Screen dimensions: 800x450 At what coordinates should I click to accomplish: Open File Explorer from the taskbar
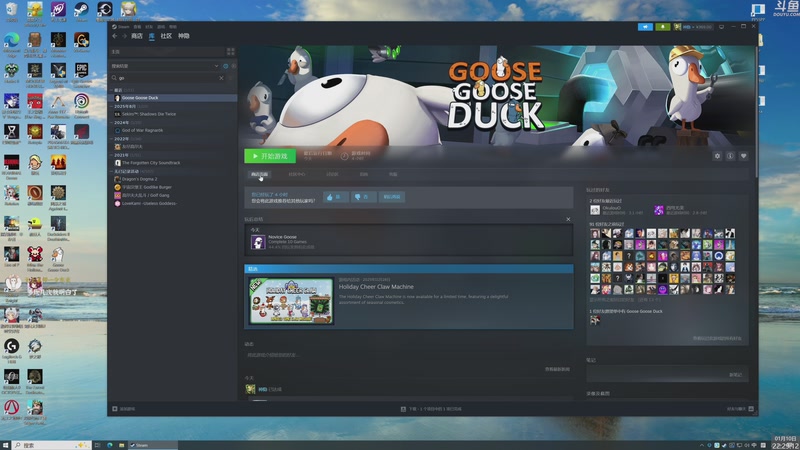[x=121, y=445]
